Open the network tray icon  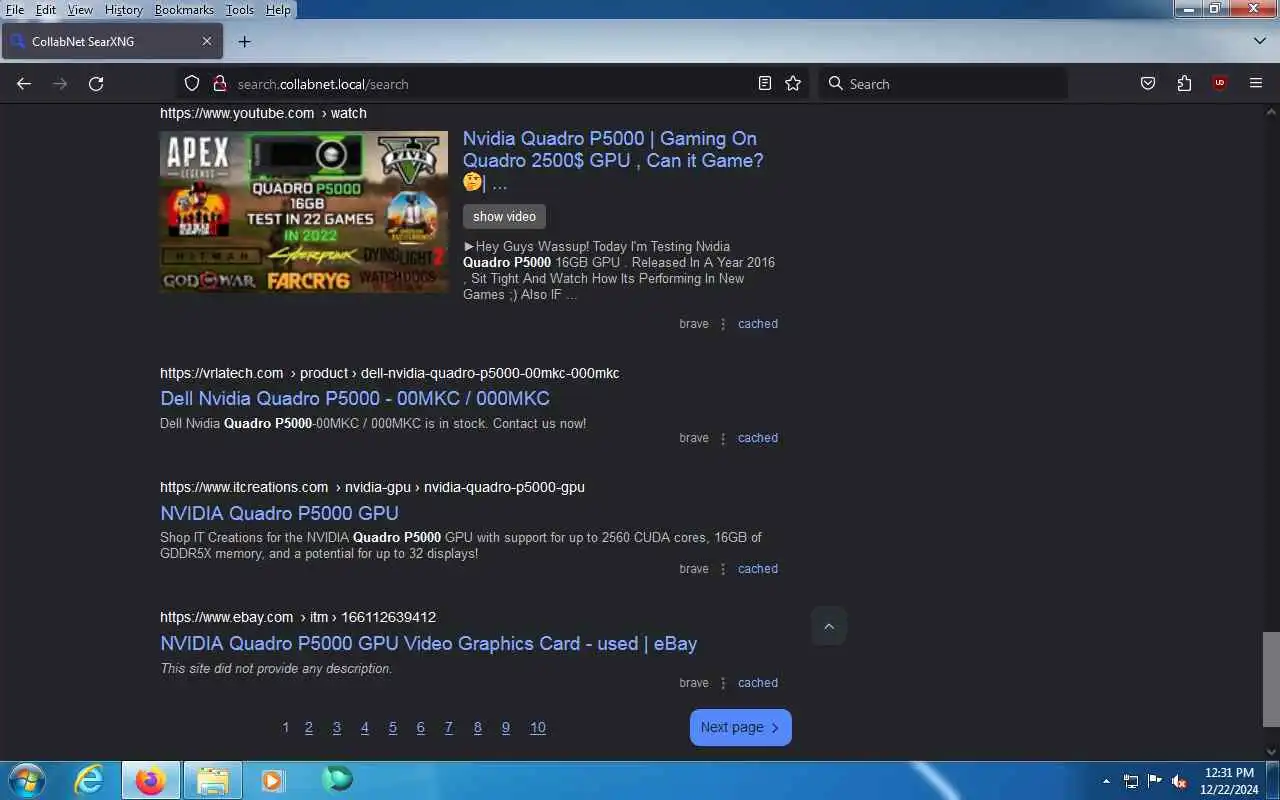(x=1131, y=781)
